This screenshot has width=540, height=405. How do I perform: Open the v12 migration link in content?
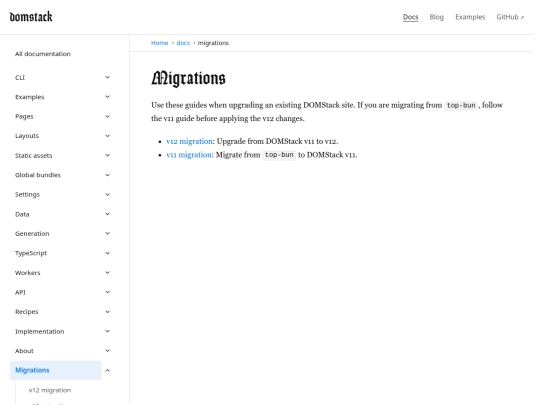point(189,141)
